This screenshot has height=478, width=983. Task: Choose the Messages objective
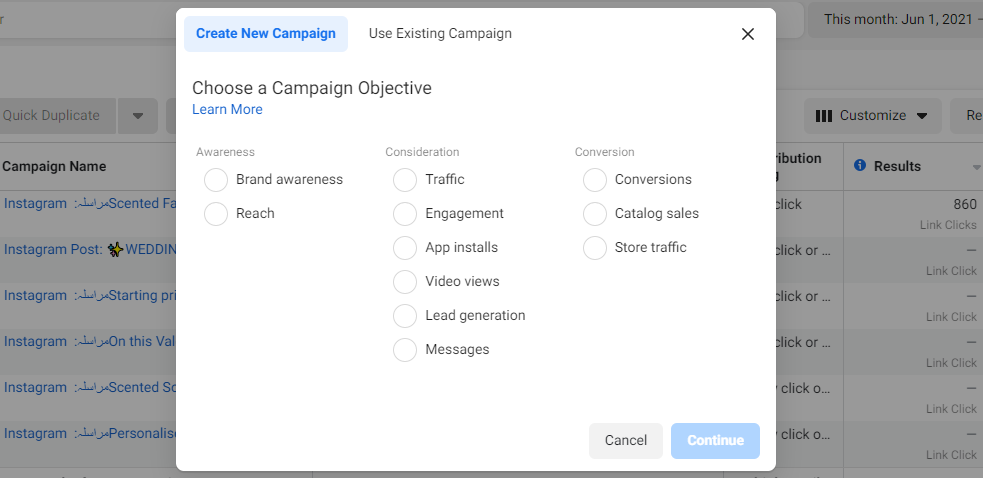point(405,349)
